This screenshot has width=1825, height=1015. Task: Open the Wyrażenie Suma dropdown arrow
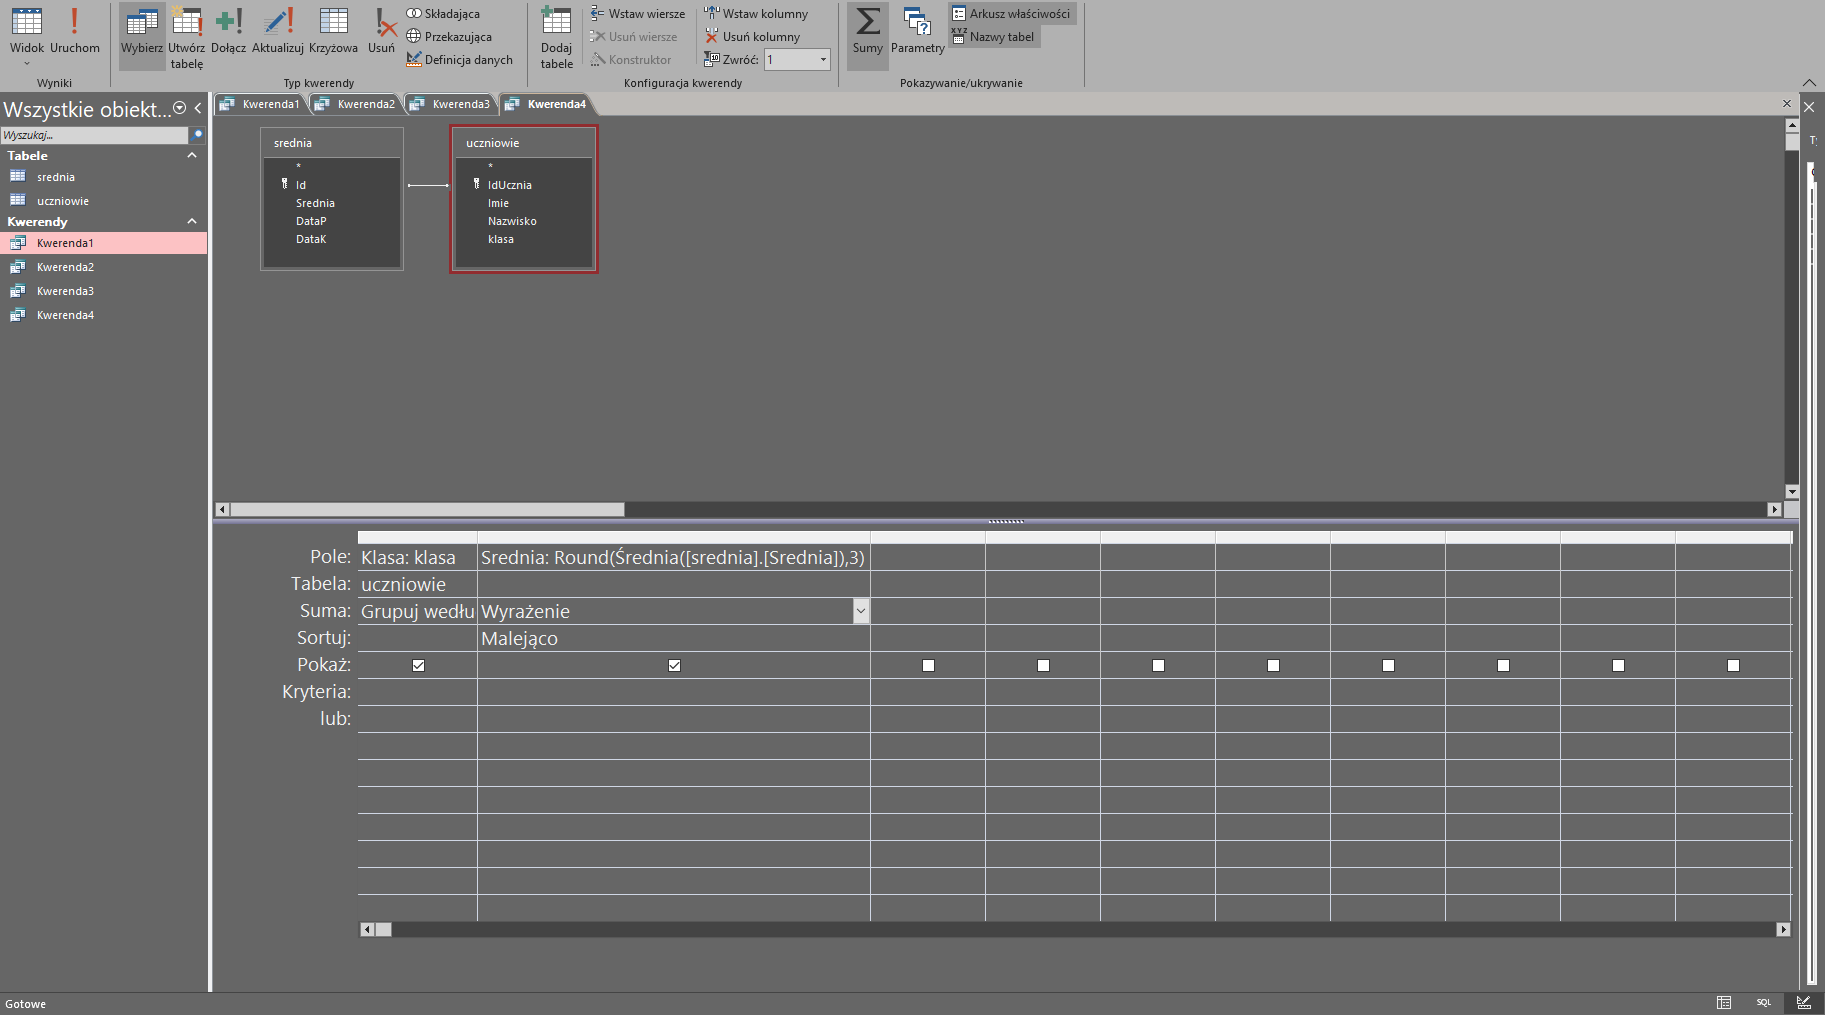[860, 611]
